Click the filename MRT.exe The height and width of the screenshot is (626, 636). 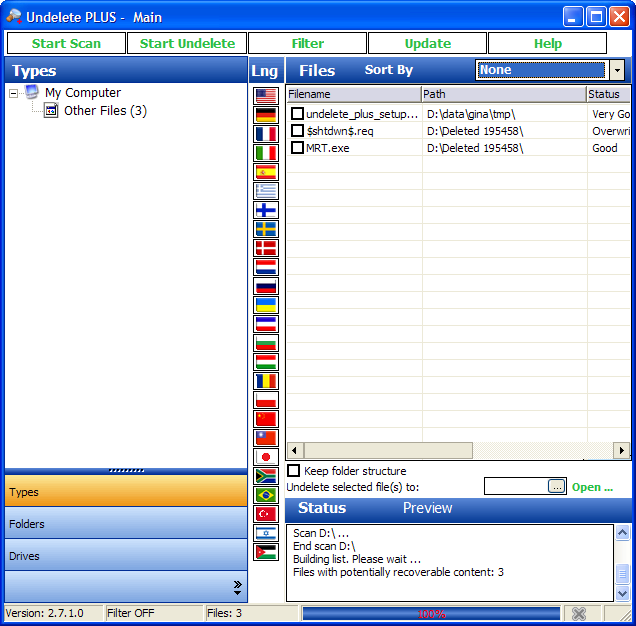[x=328, y=148]
